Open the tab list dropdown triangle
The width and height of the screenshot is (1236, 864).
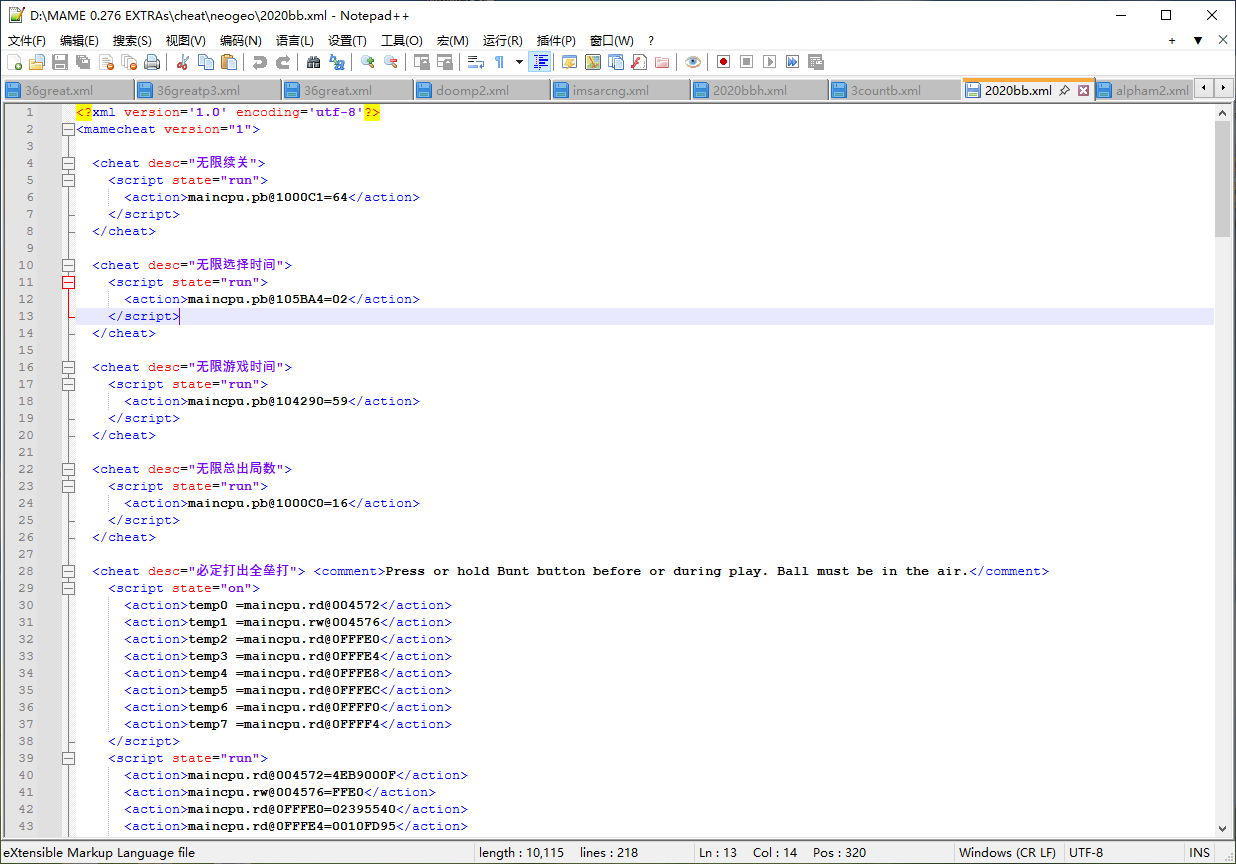pyautogui.click(x=1198, y=41)
